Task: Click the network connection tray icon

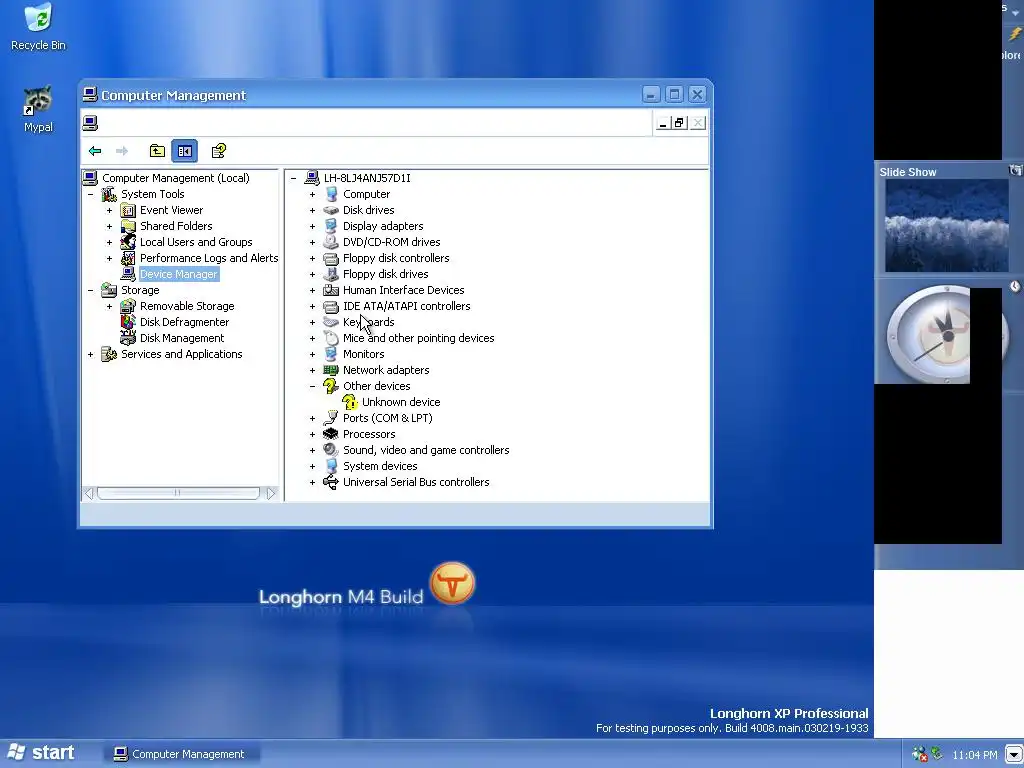Action: tap(919, 754)
